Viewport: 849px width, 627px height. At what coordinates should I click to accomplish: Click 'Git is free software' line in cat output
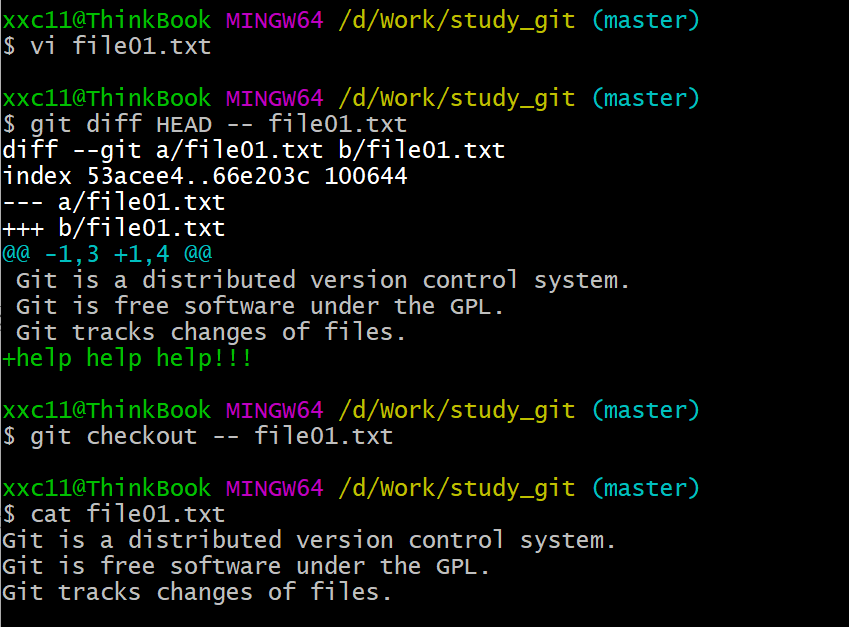click(x=245, y=566)
